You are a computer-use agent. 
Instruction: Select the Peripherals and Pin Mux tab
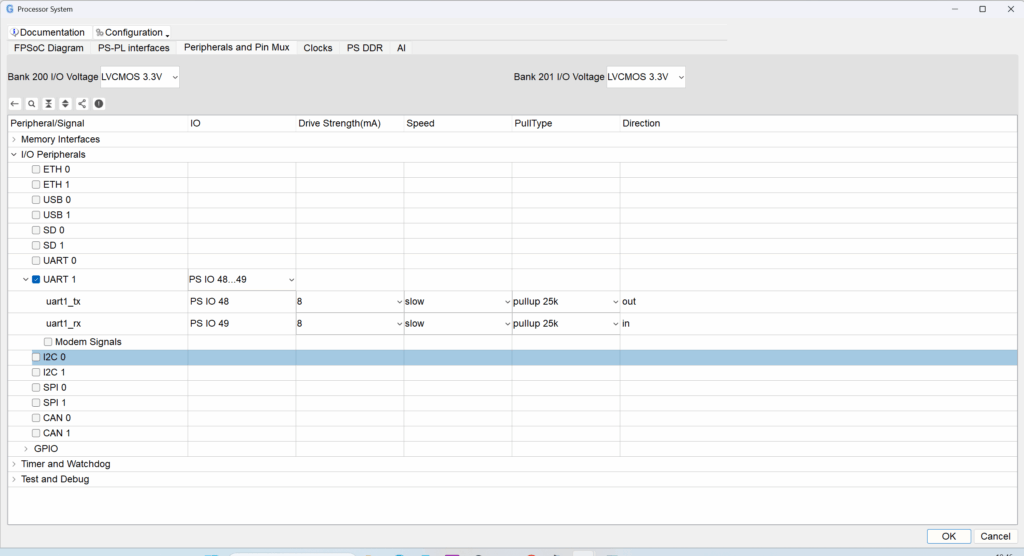(x=236, y=47)
